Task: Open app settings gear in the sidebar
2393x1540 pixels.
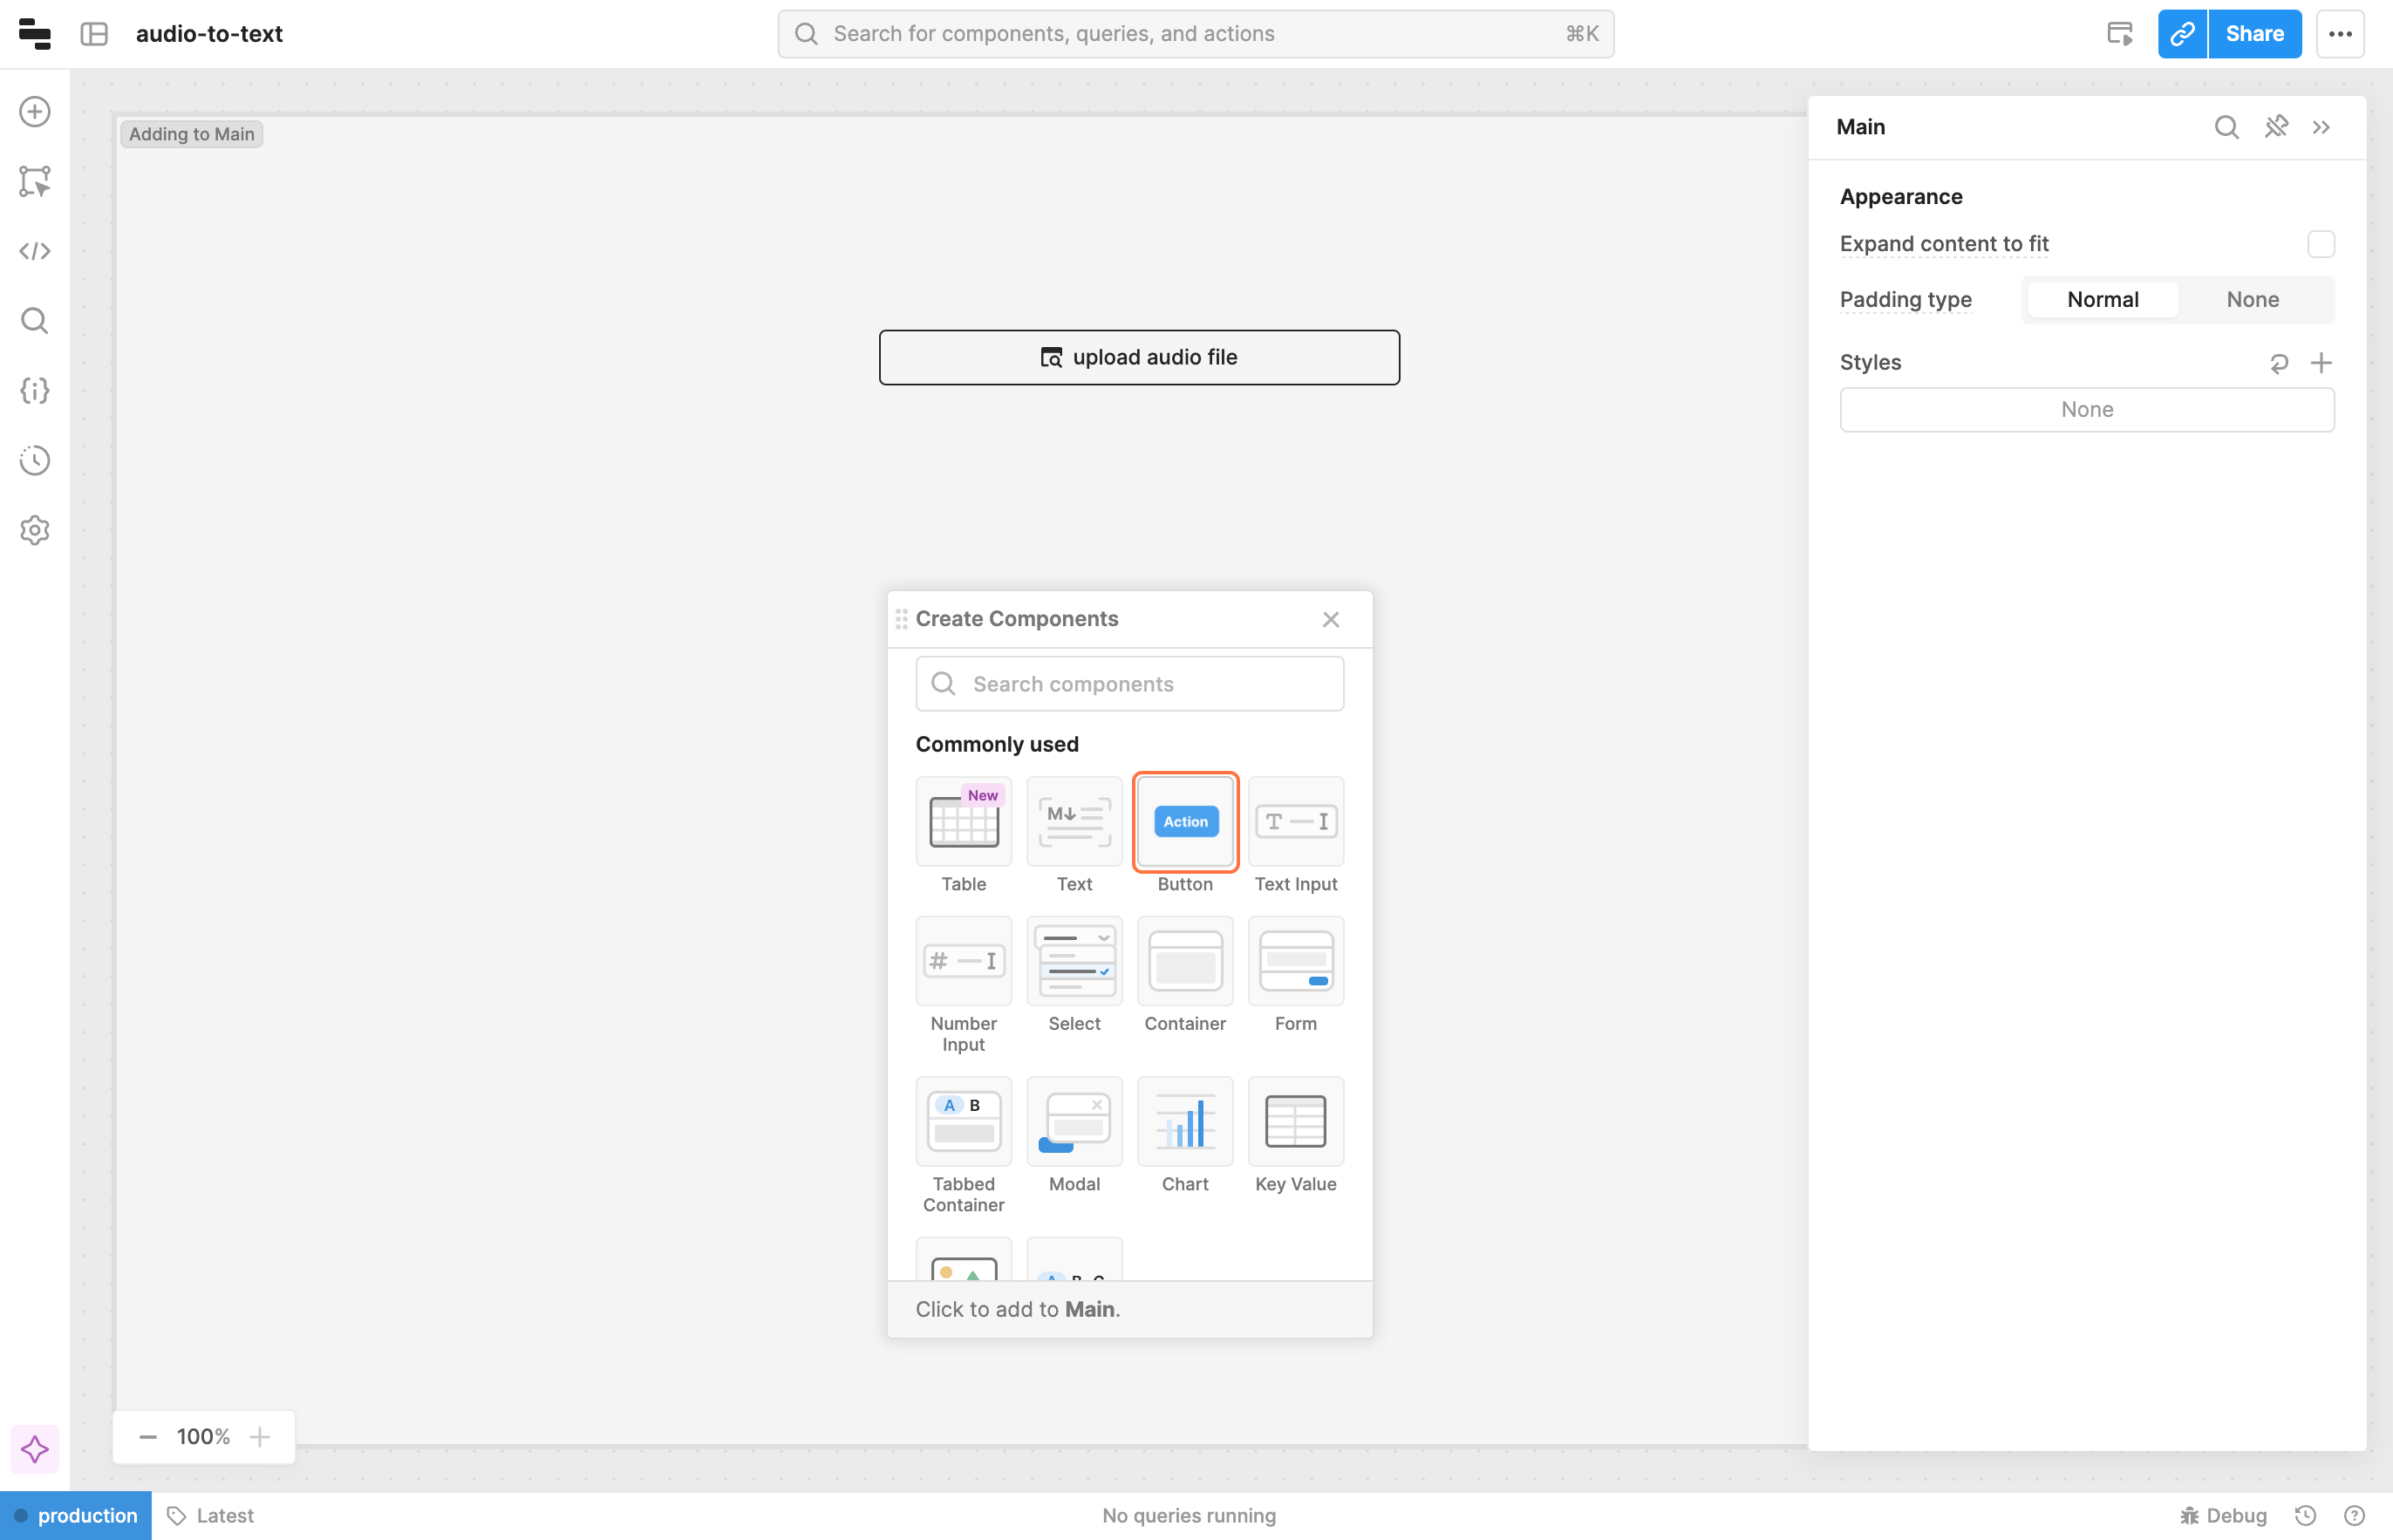Action: click(35, 530)
